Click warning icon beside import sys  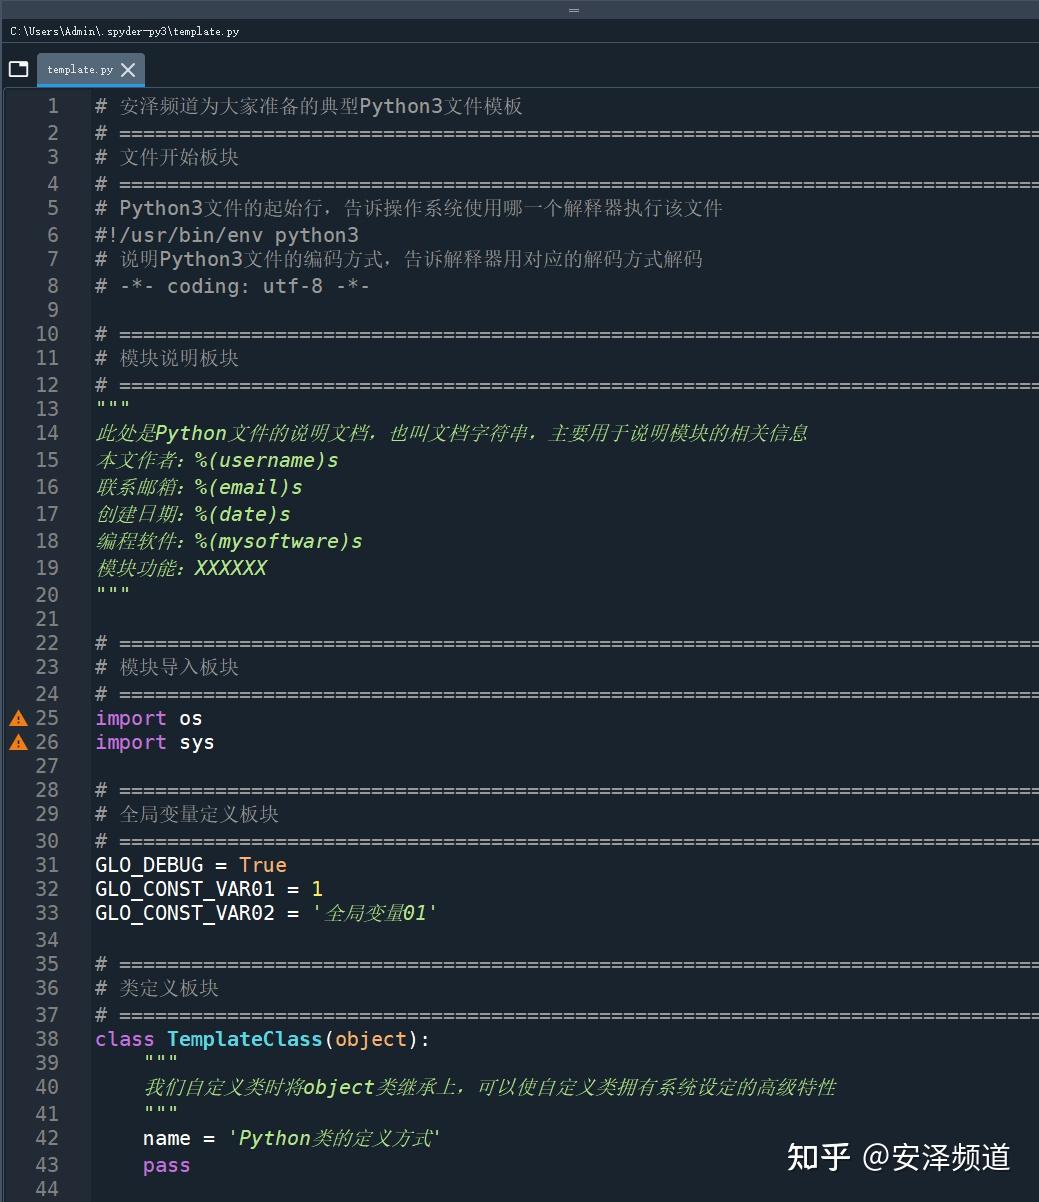pyautogui.click(x=18, y=742)
